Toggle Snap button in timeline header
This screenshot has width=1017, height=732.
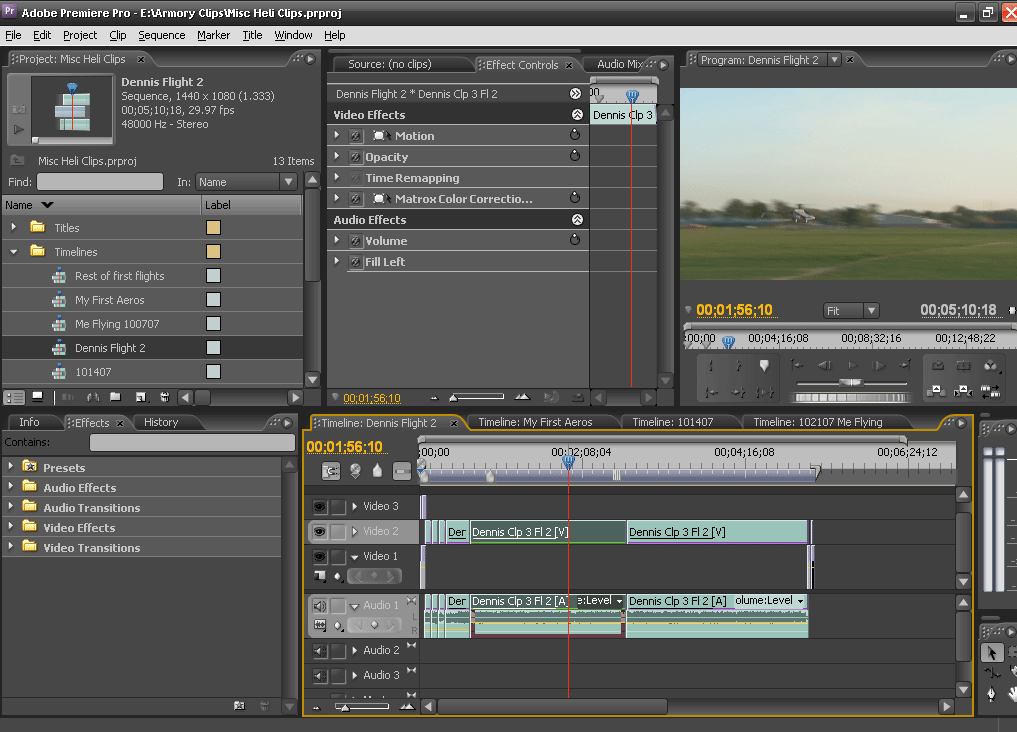click(331, 471)
